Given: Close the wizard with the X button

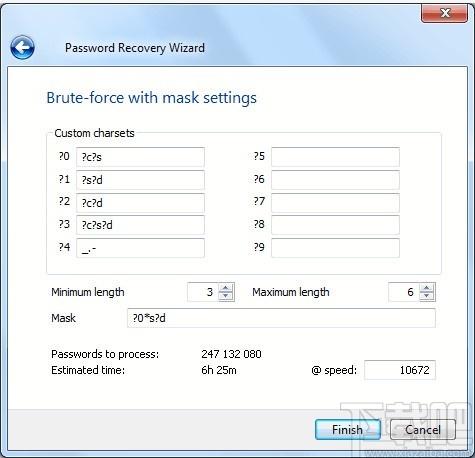Looking at the screenshot, I should click(445, 13).
